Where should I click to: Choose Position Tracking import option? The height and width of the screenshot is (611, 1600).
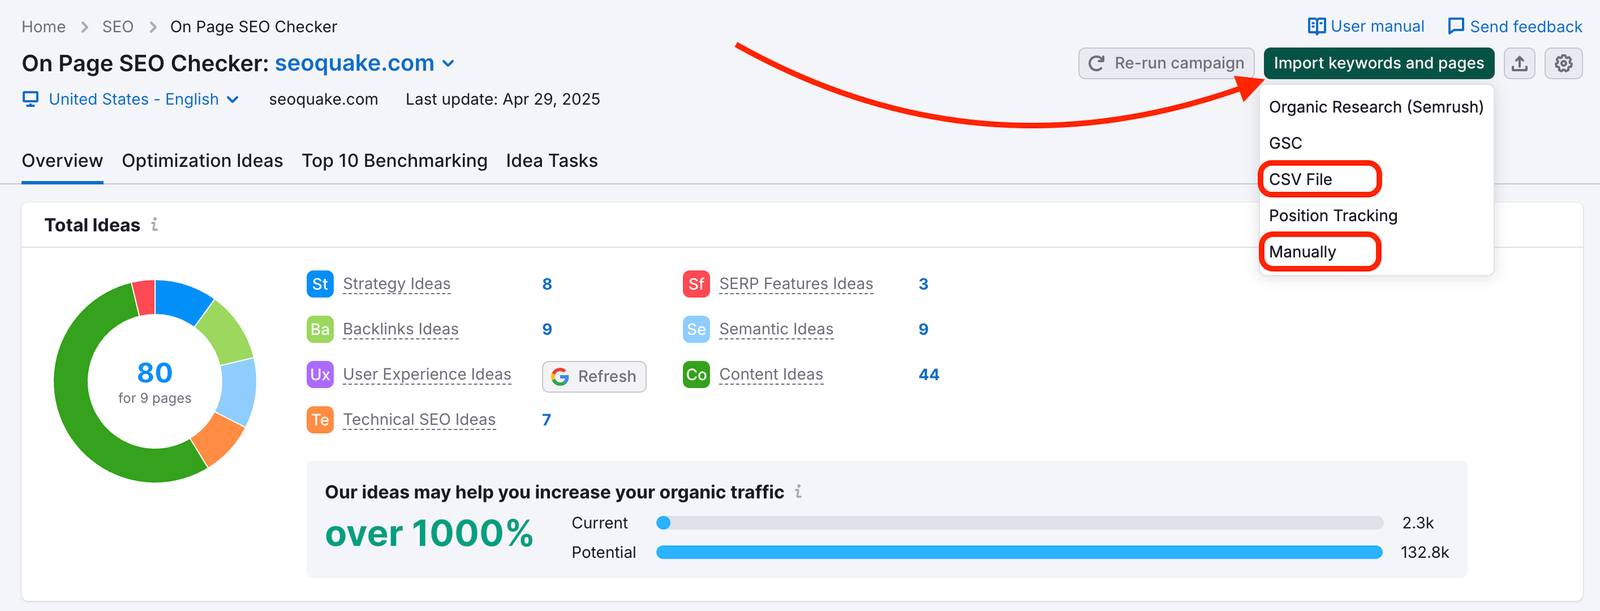pos(1376,216)
